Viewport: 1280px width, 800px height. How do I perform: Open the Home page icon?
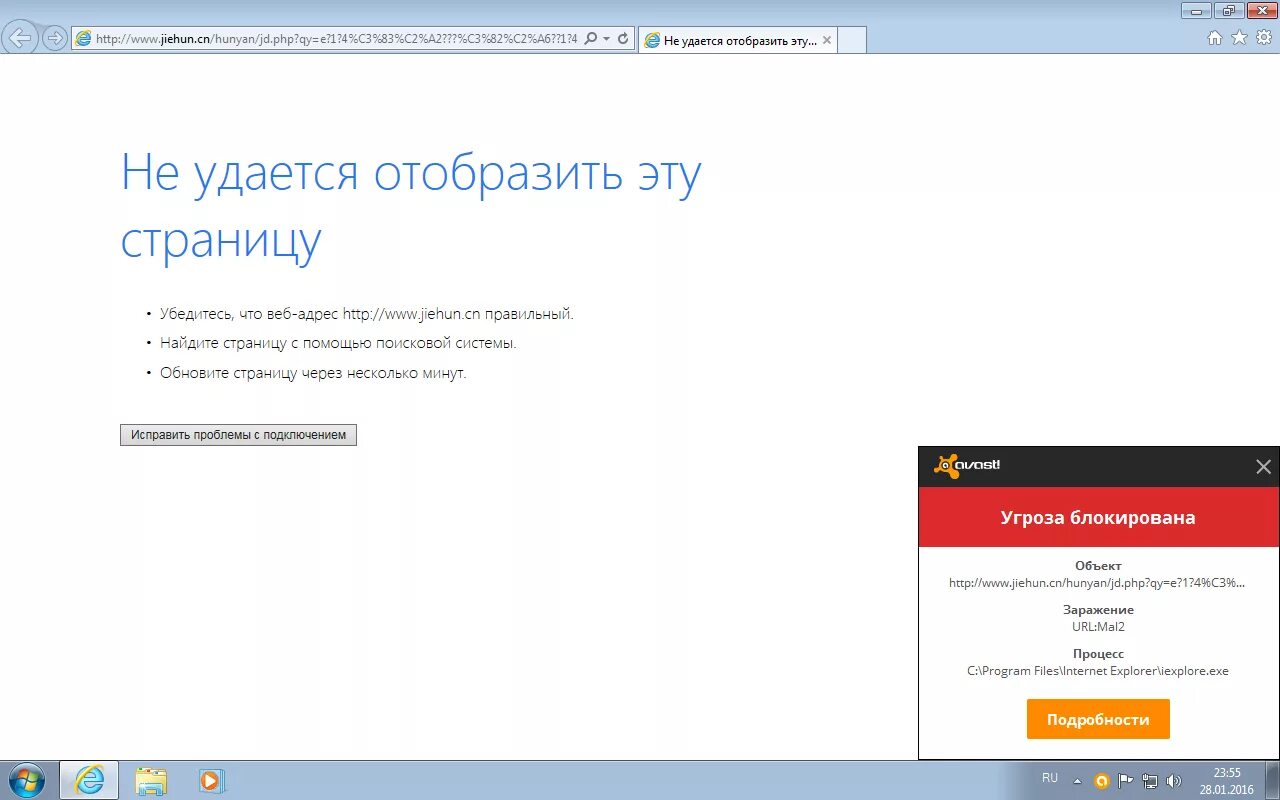click(1215, 38)
